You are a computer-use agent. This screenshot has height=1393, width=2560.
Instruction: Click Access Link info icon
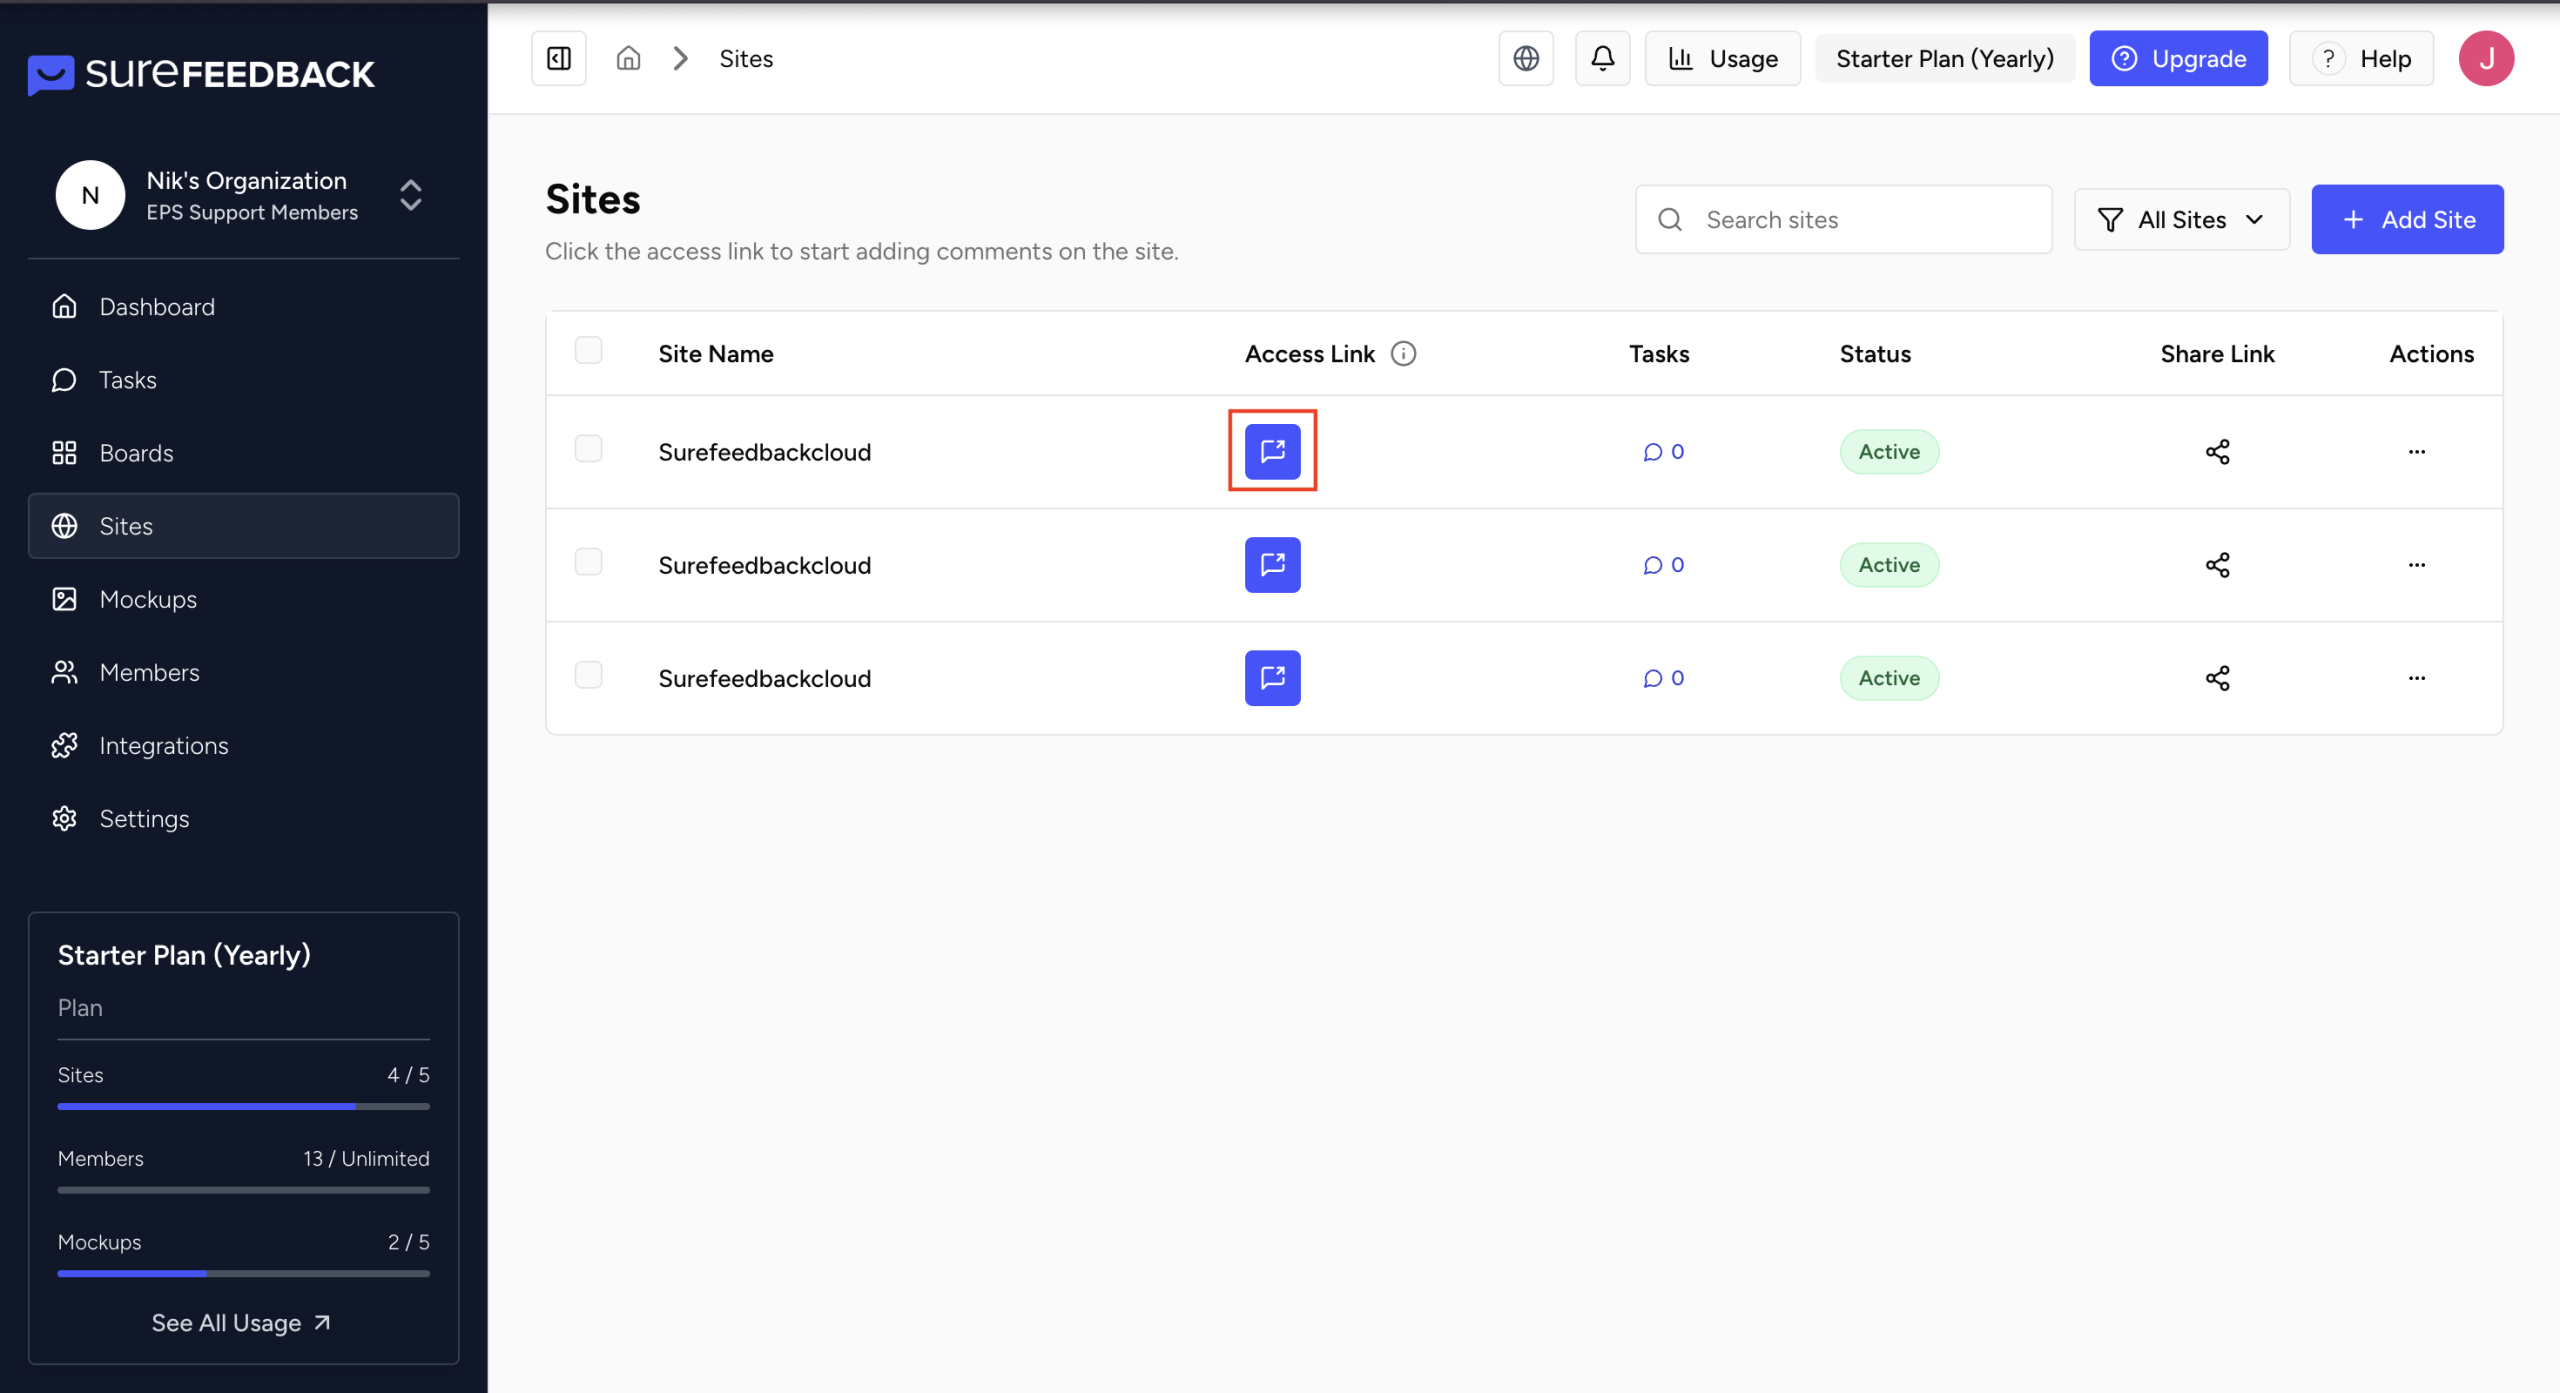[1404, 354]
